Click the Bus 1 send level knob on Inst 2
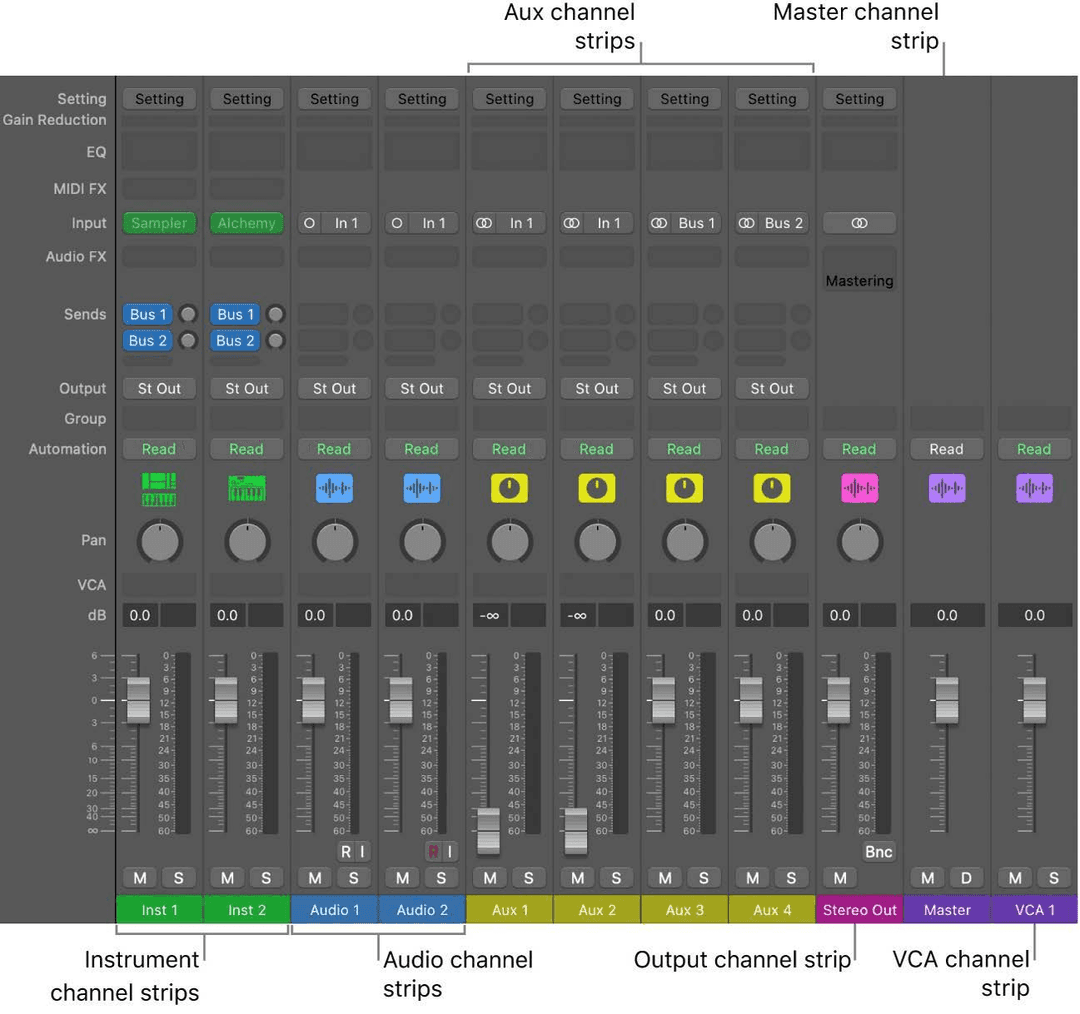The image size is (1080, 1014). click(x=275, y=314)
